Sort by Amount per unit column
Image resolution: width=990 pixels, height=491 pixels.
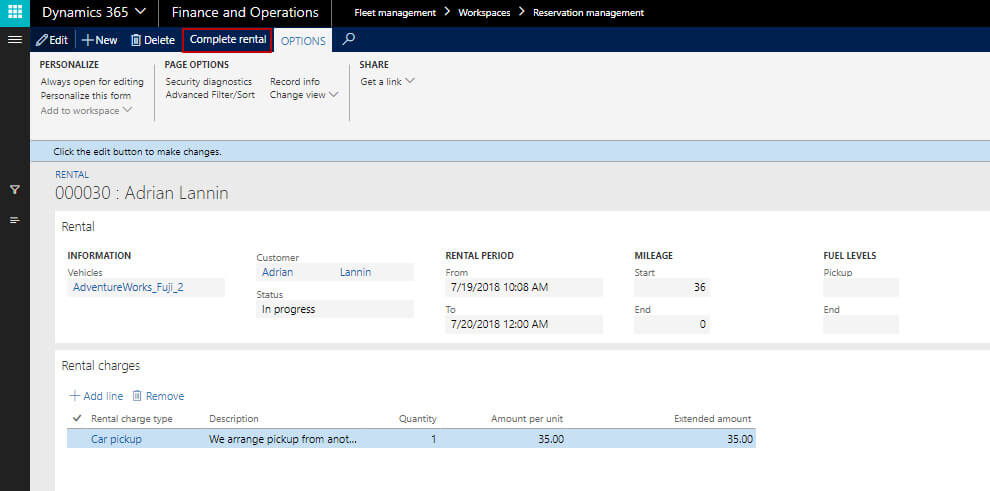coord(527,418)
